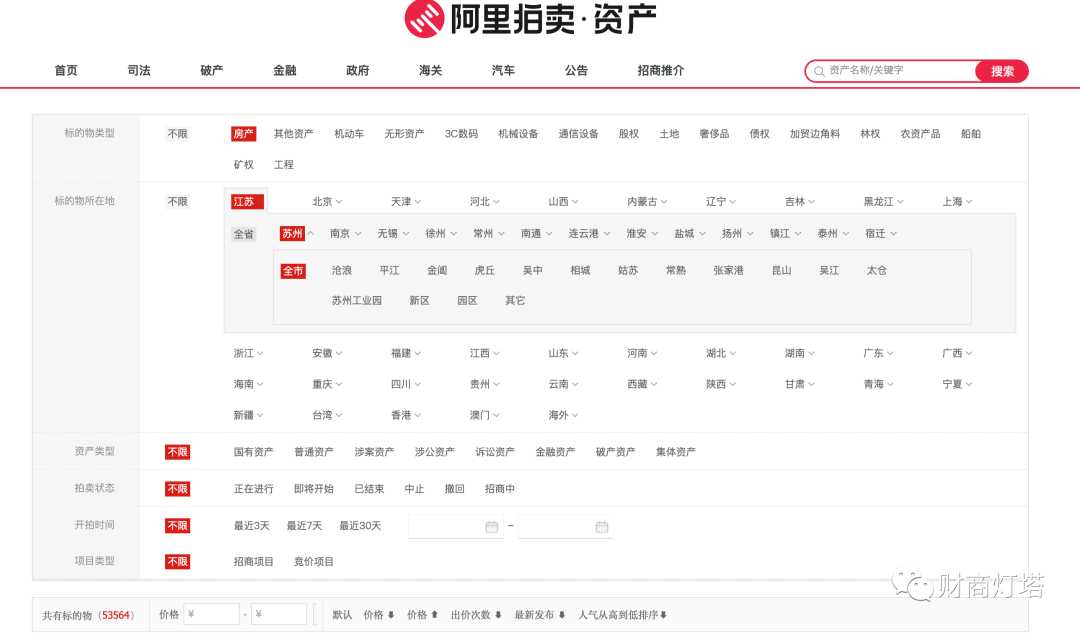
Task: Click the start date input field
Action: [x=455, y=527]
